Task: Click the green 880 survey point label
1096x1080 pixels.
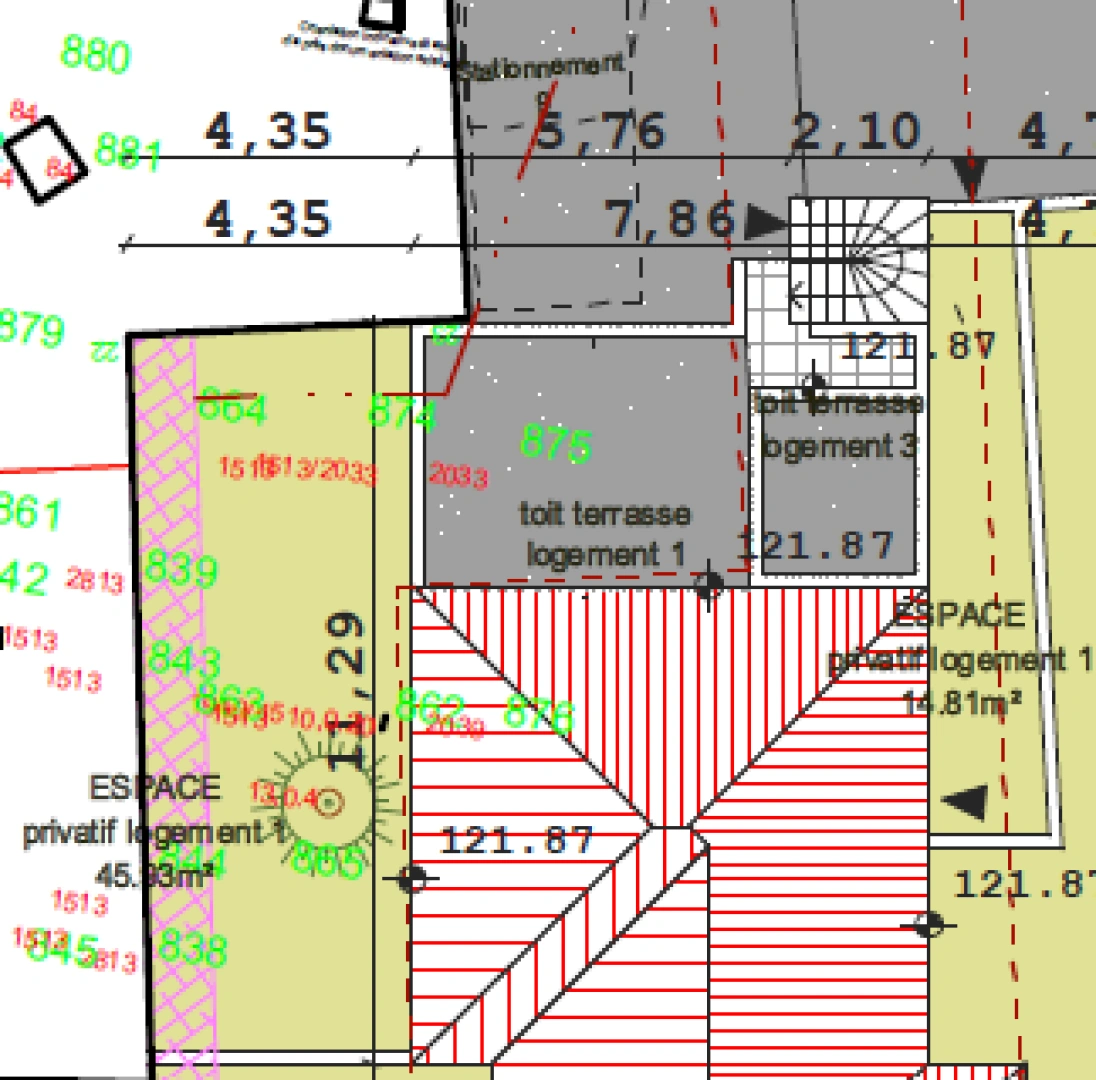Action: point(96,54)
